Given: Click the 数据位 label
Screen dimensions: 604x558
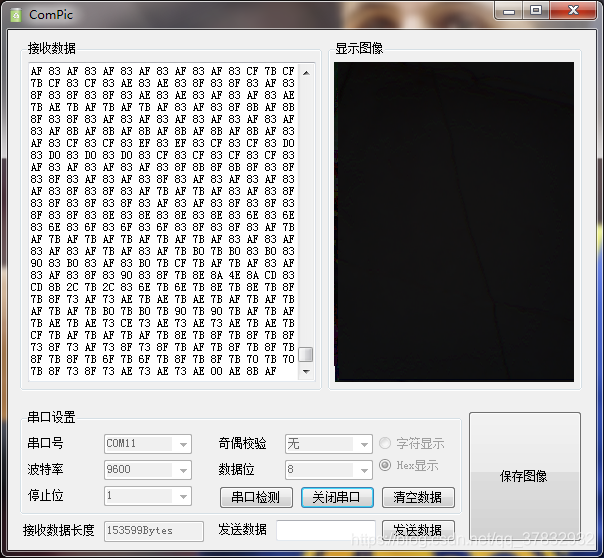Looking at the screenshot, I should pos(236,469).
